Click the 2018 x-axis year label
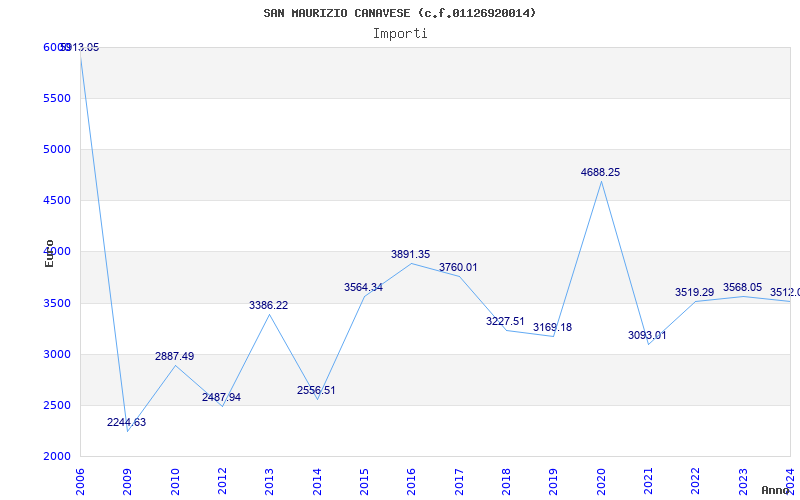 coord(506,482)
